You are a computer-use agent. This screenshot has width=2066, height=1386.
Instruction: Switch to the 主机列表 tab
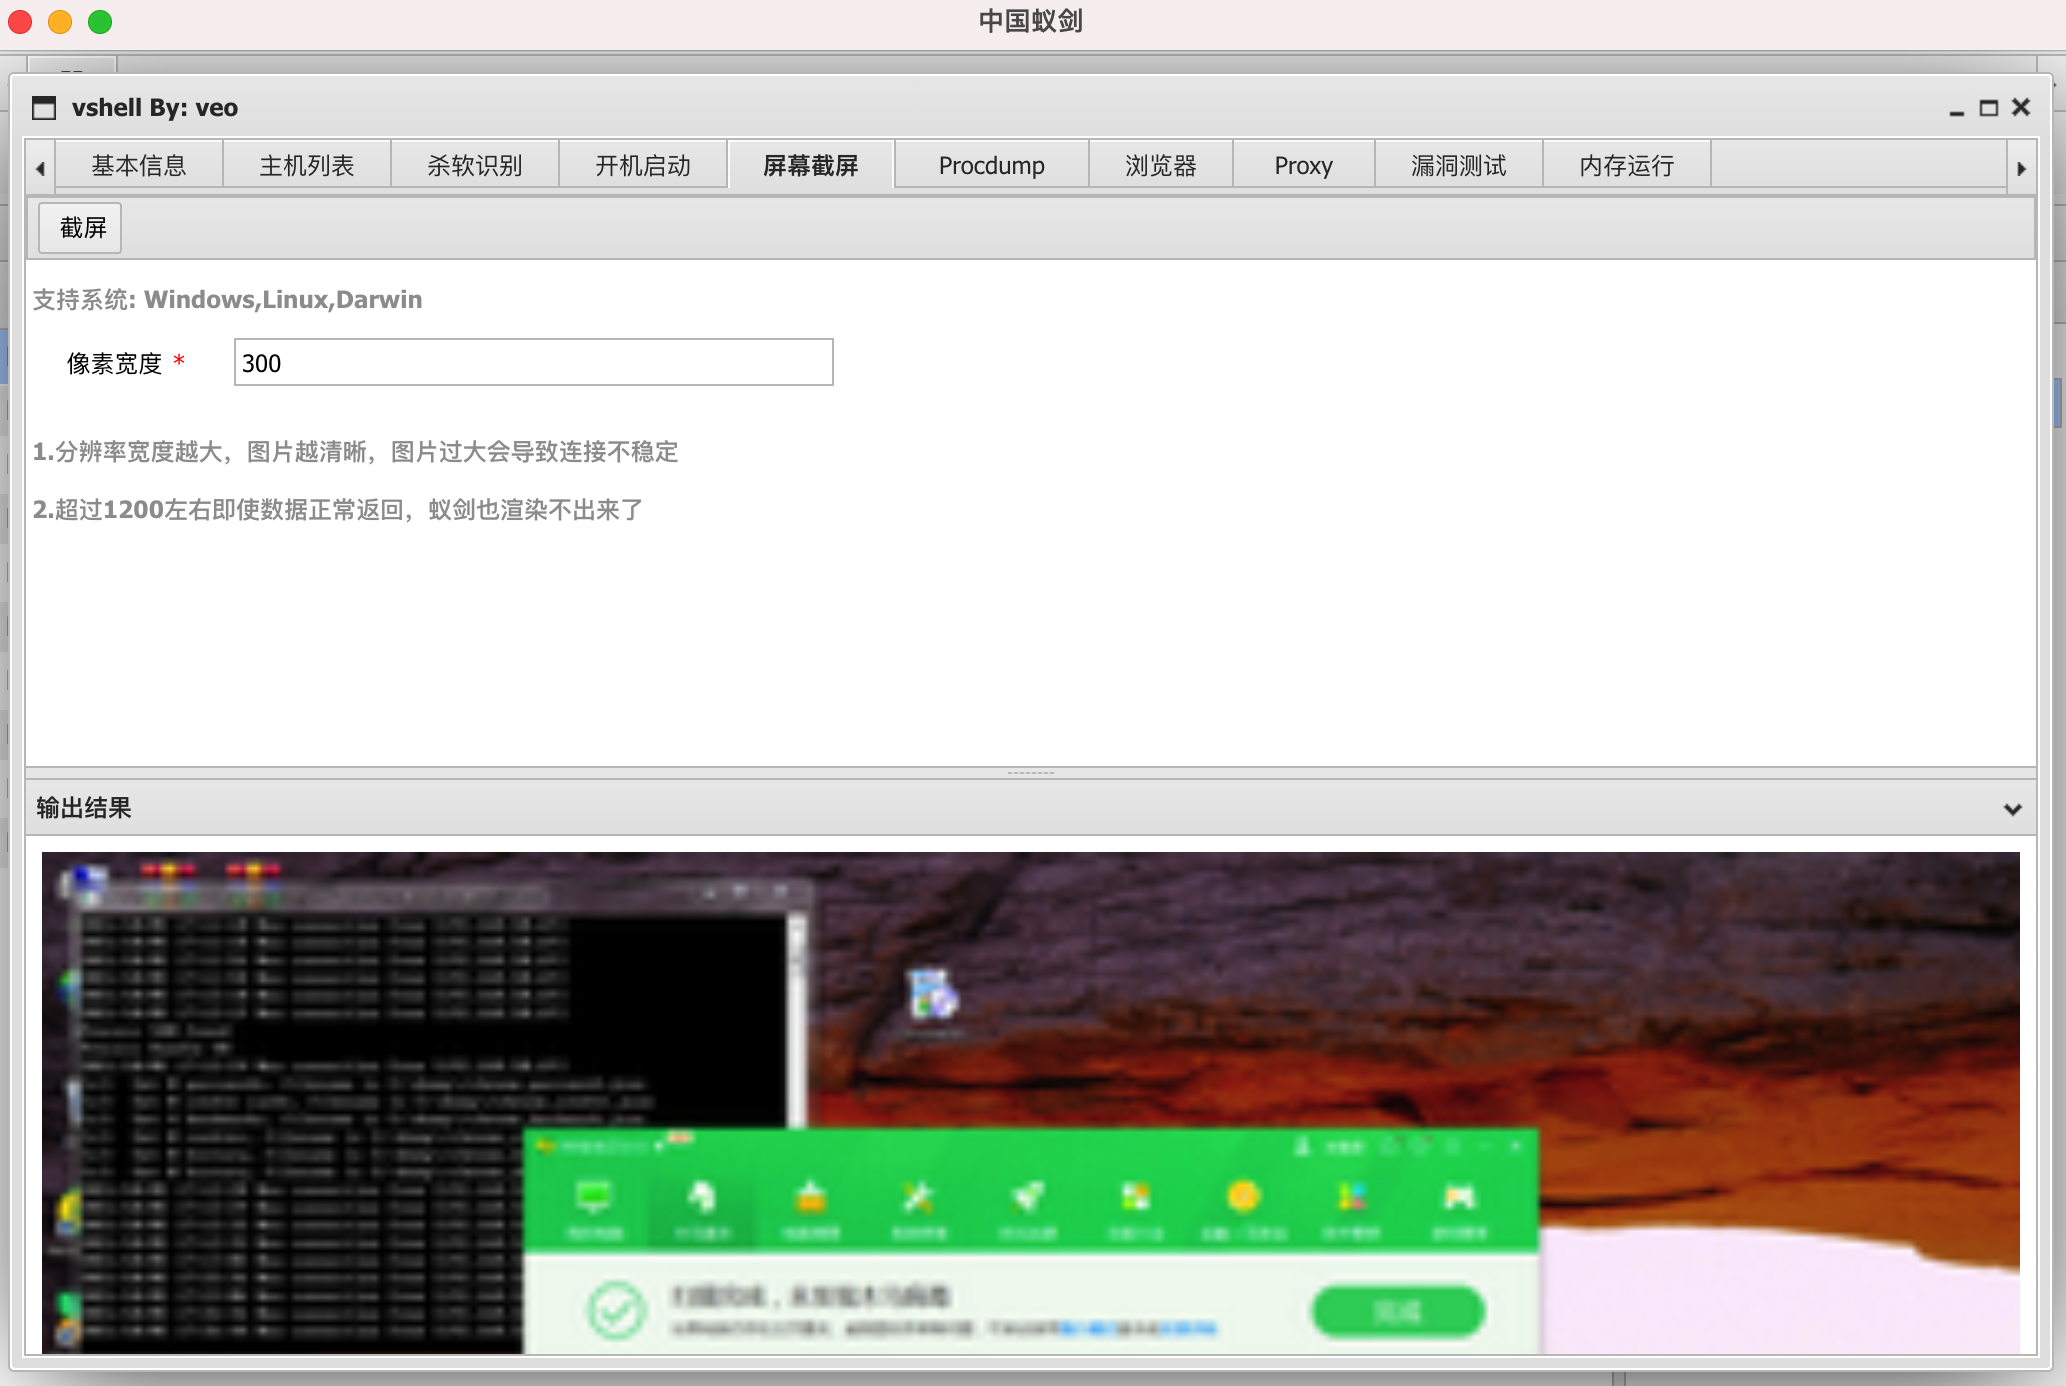[307, 166]
